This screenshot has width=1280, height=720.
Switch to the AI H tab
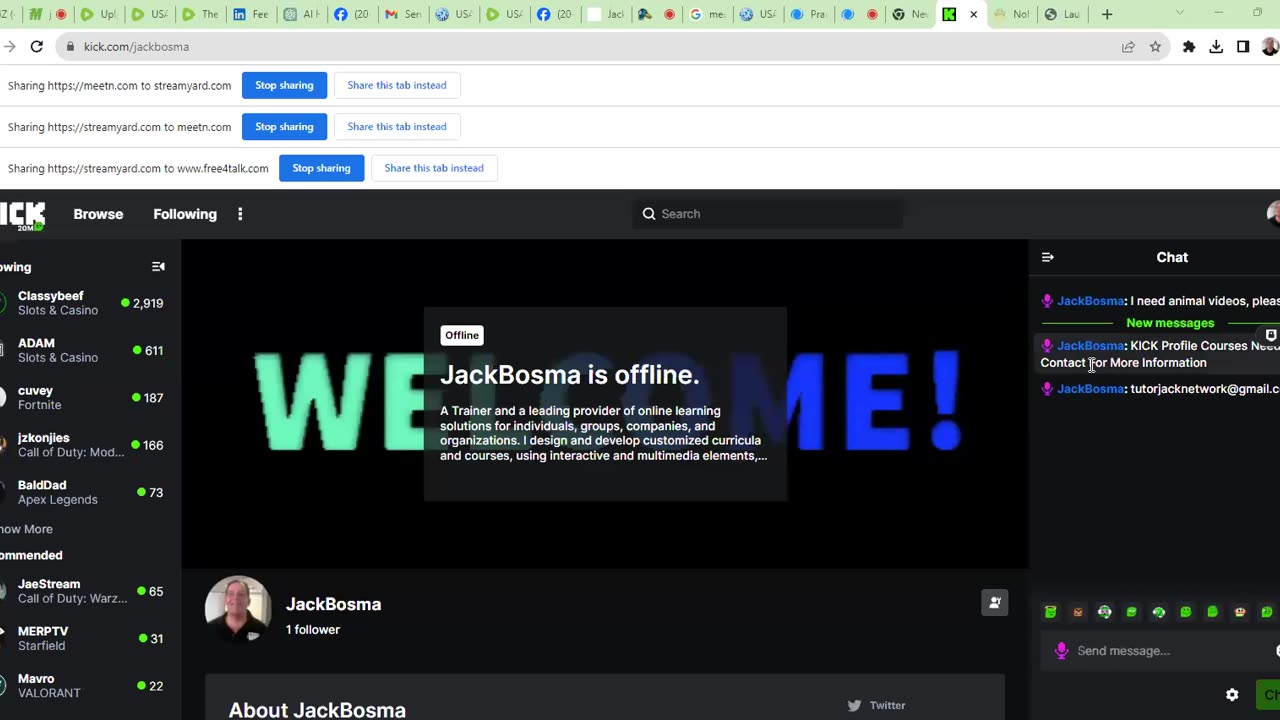click(302, 14)
